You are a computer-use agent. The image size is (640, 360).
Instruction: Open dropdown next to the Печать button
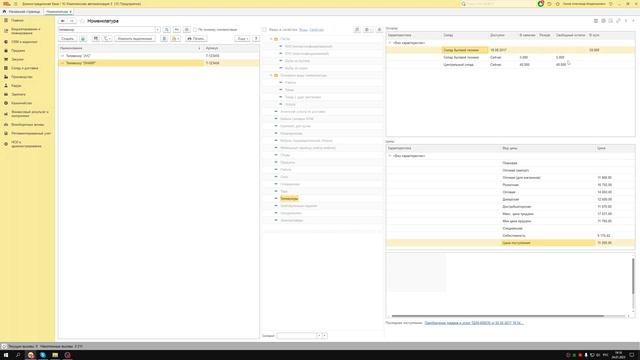[x=176, y=39]
